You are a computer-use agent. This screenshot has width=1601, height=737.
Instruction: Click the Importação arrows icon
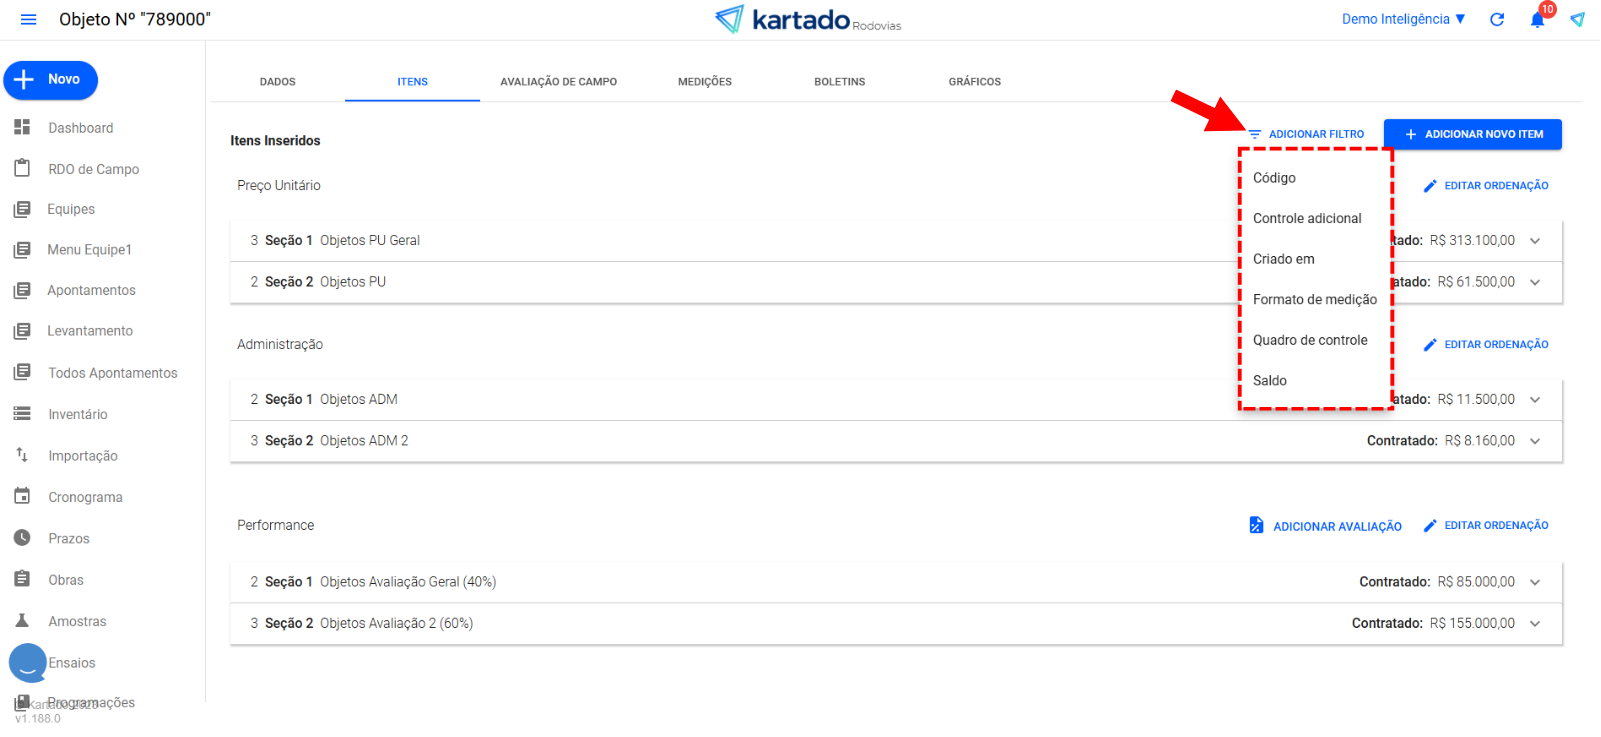click(x=22, y=456)
